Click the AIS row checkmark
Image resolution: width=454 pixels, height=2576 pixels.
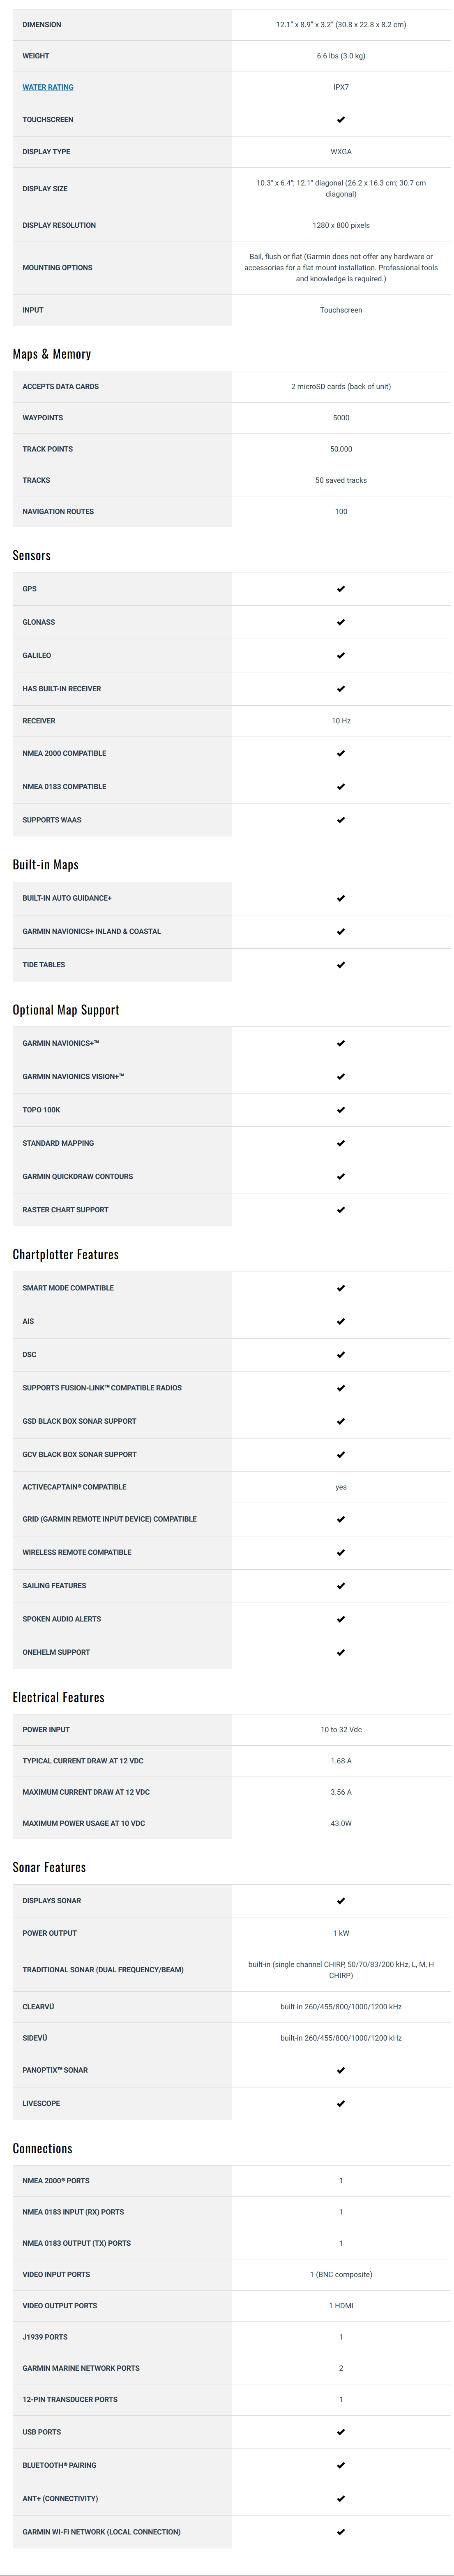click(341, 1321)
